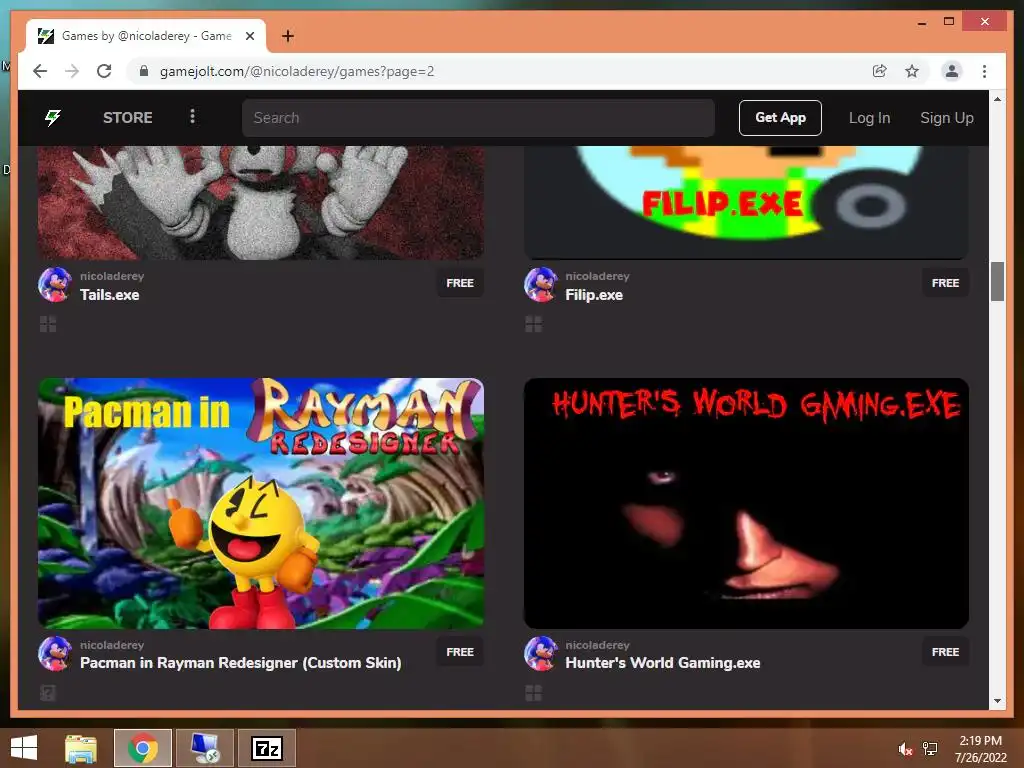
Task: Click the Windows platform icon under Filip.exe
Action: pyautogui.click(x=534, y=324)
